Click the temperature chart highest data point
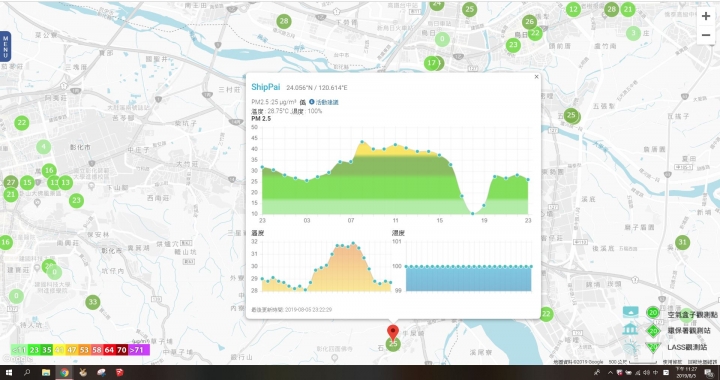The image size is (720, 380). 353,243
